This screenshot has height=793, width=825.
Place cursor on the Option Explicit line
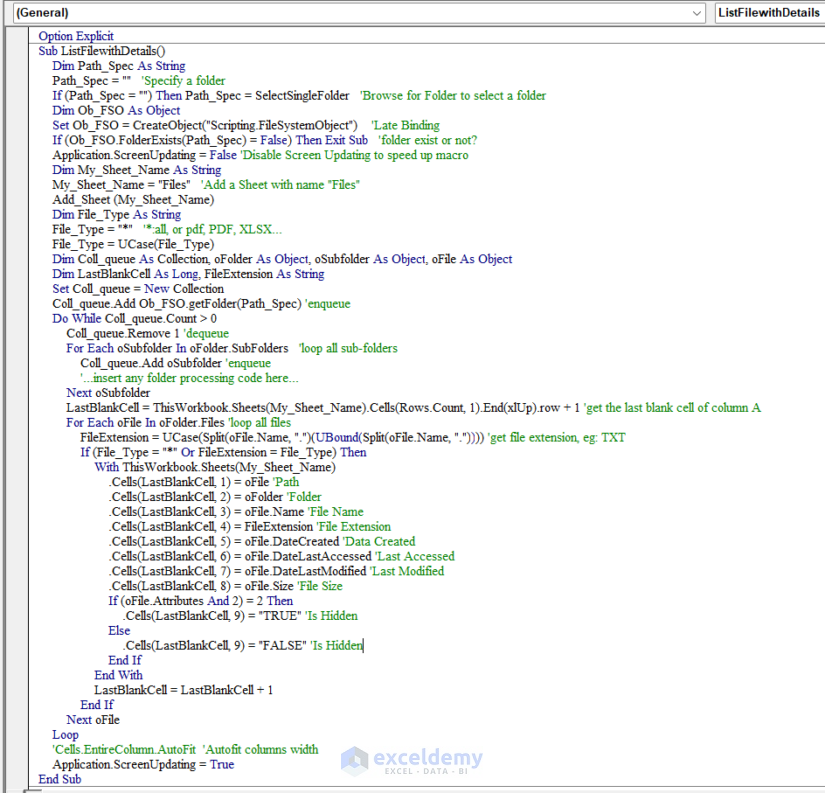click(x=75, y=35)
